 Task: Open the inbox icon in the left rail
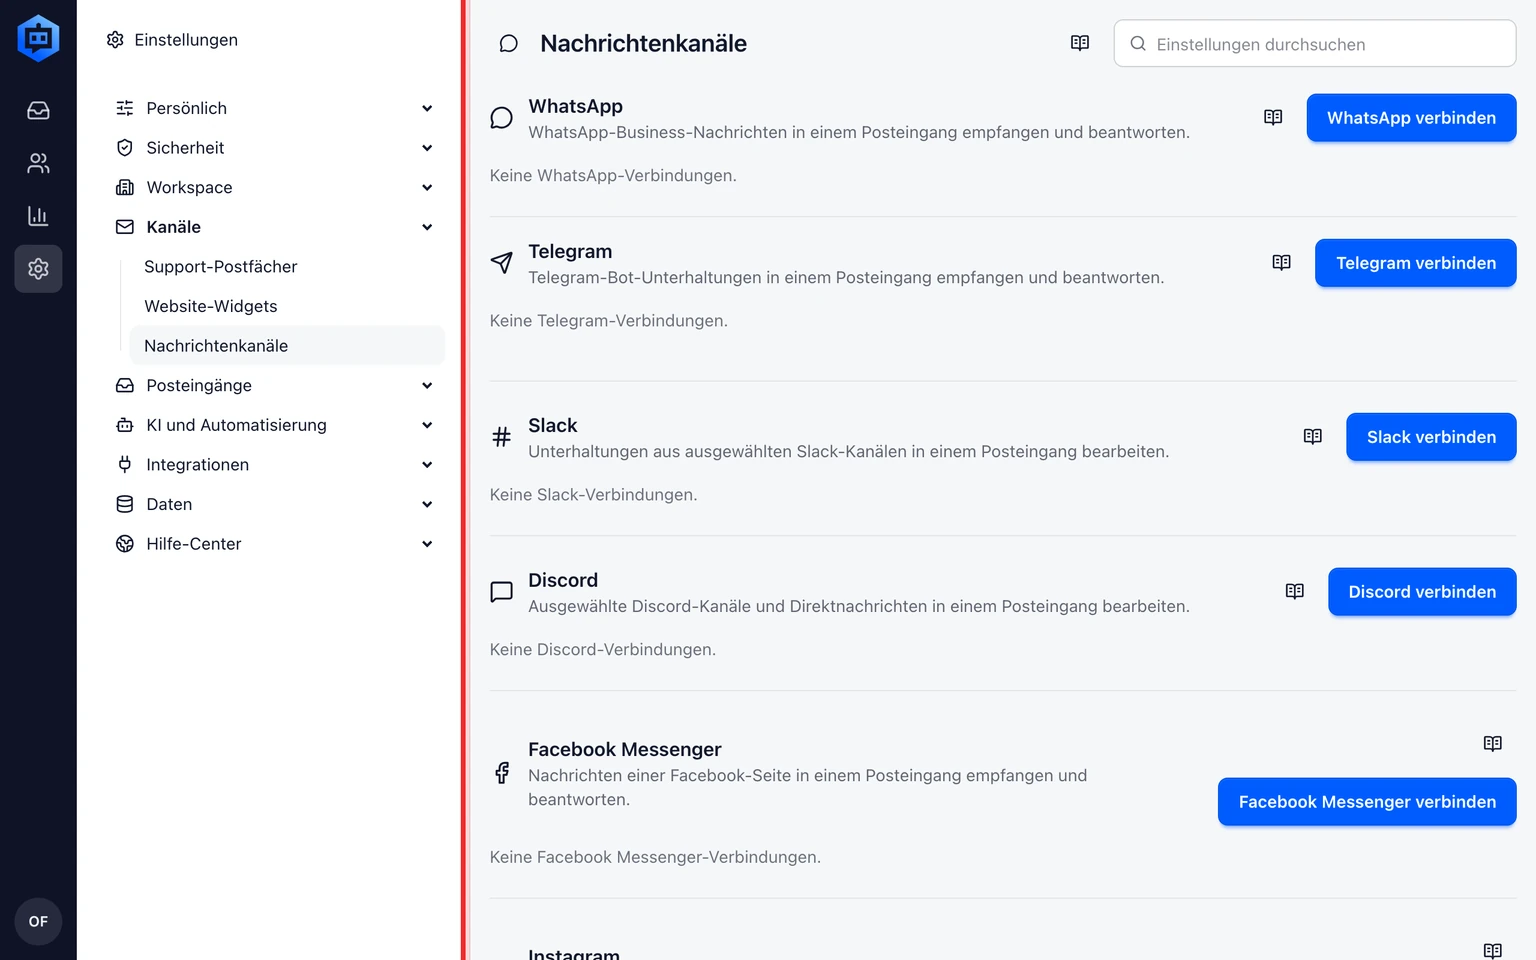coord(38,110)
